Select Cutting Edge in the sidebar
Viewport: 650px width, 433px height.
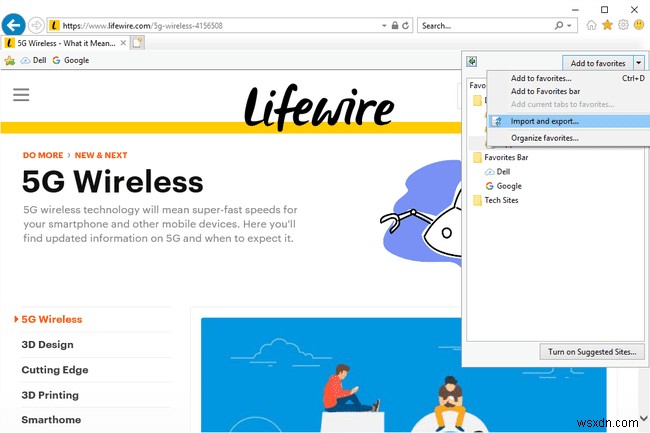coord(55,370)
